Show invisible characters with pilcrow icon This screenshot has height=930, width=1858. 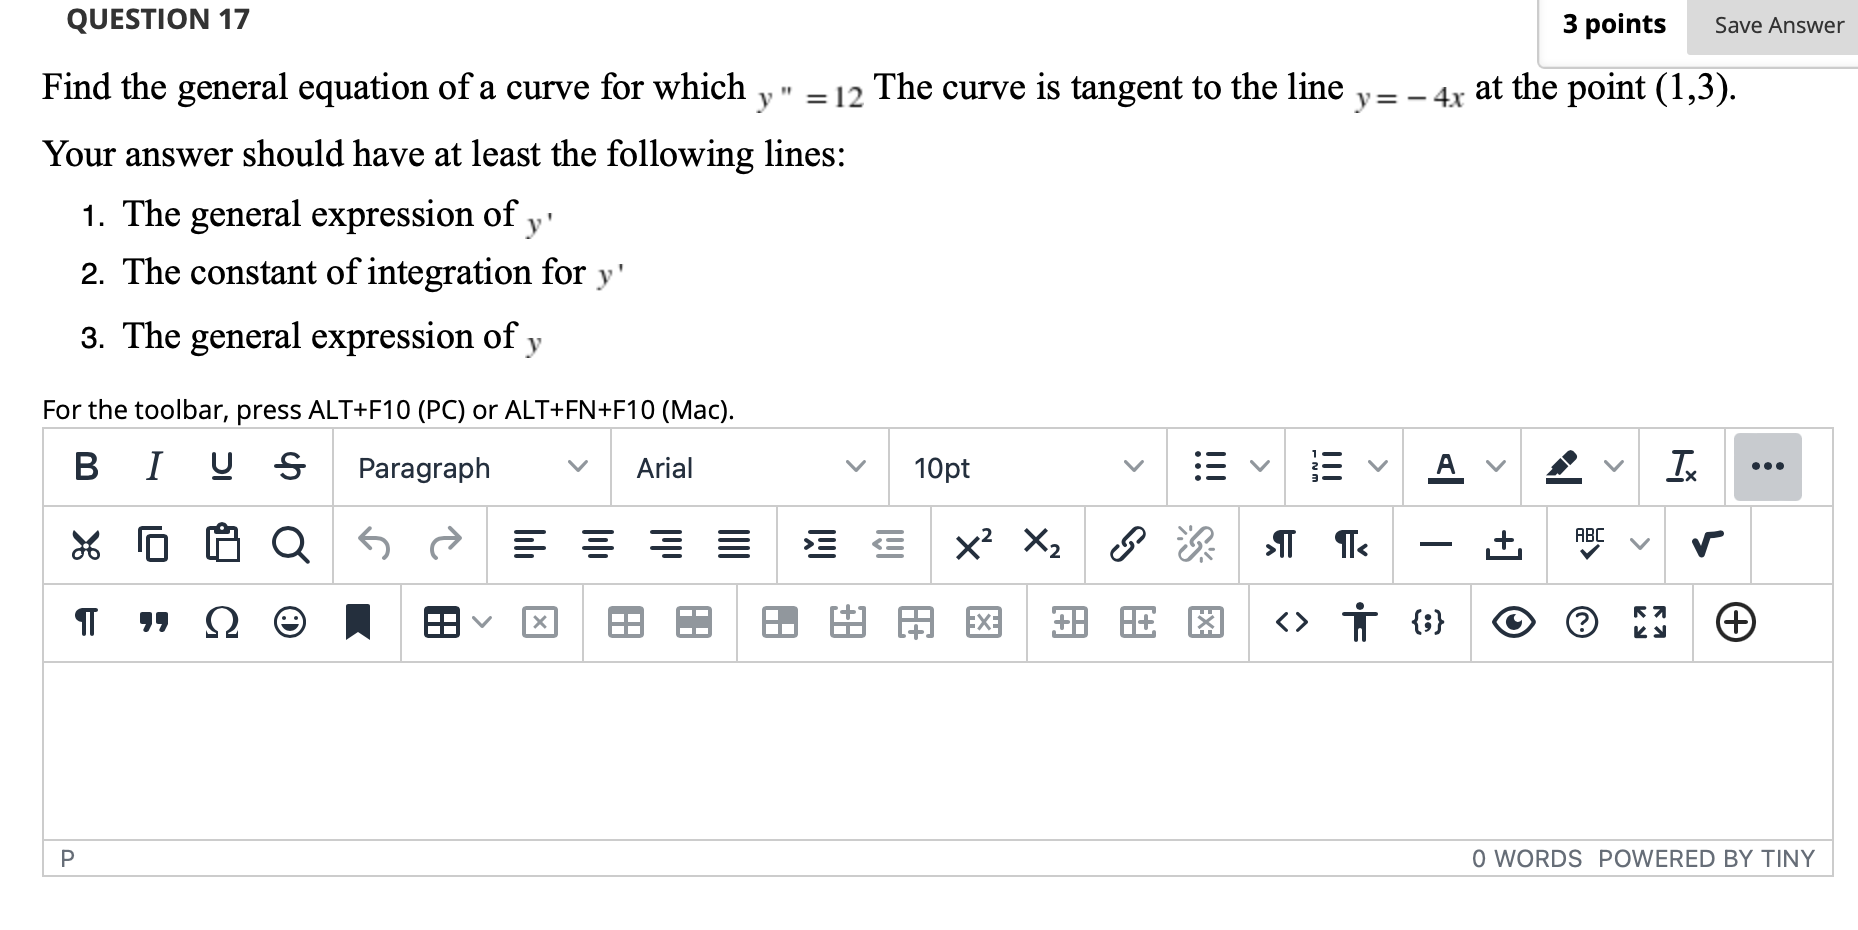point(86,623)
